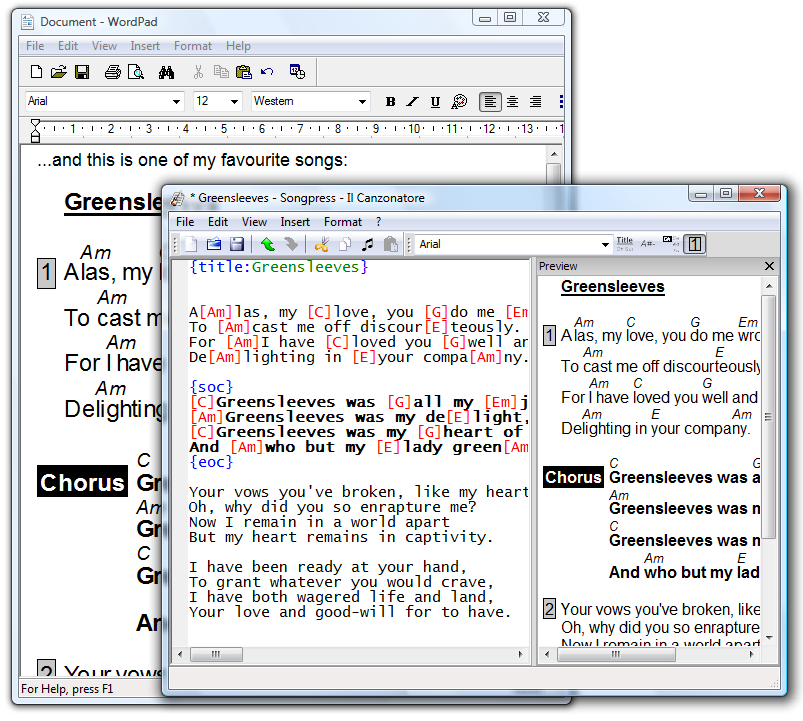Cut selection with Songpress scissors icon
The image size is (803, 721).
pyautogui.click(x=321, y=244)
